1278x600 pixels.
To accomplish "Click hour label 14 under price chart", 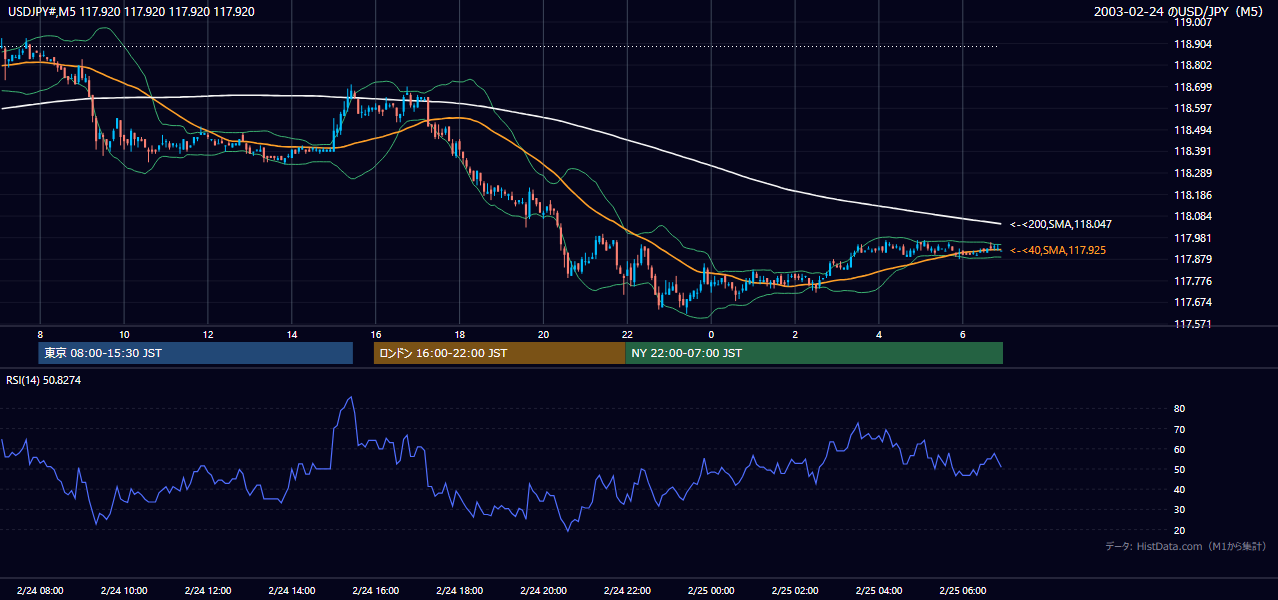I will click(x=292, y=334).
